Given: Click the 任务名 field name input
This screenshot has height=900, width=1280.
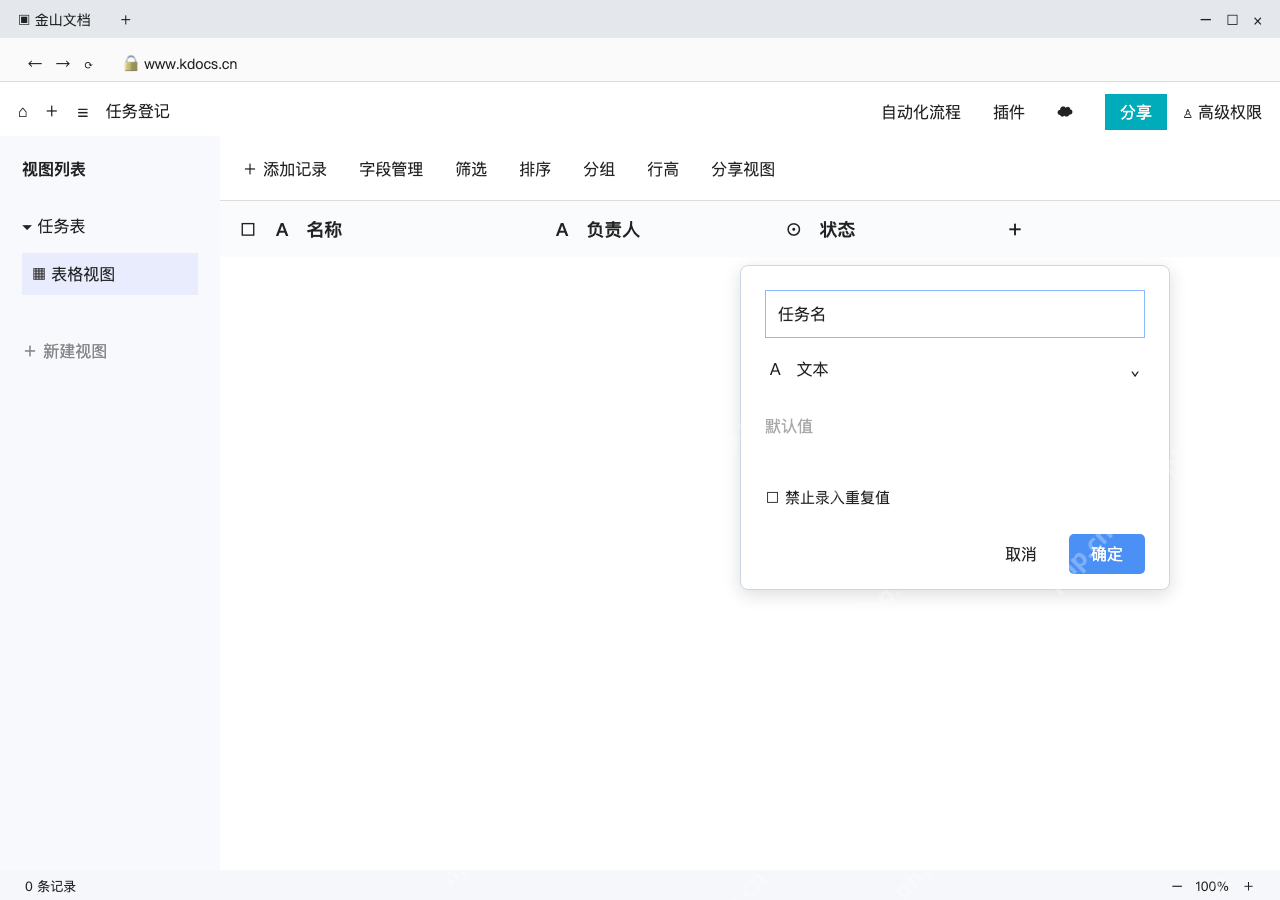Looking at the screenshot, I should click(x=955, y=314).
